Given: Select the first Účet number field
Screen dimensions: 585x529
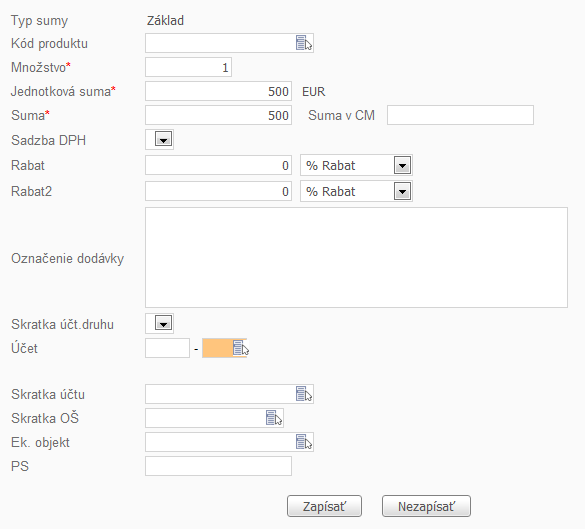Looking at the screenshot, I should (x=168, y=348).
